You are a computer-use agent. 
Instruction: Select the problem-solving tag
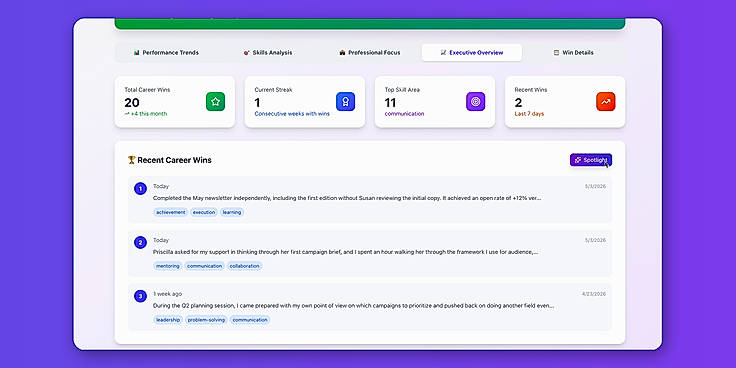point(207,320)
